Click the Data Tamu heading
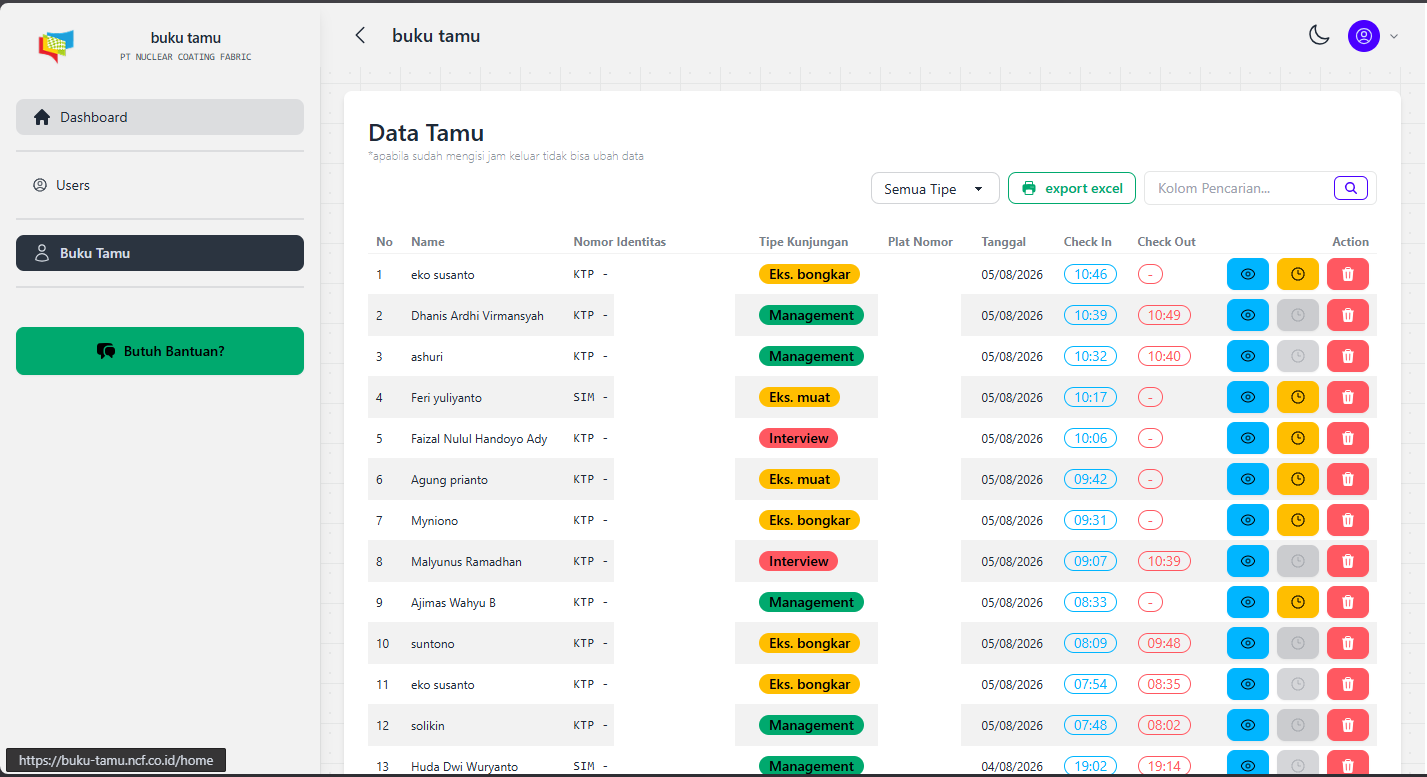Viewport: 1427px width, 777px height. coord(426,133)
